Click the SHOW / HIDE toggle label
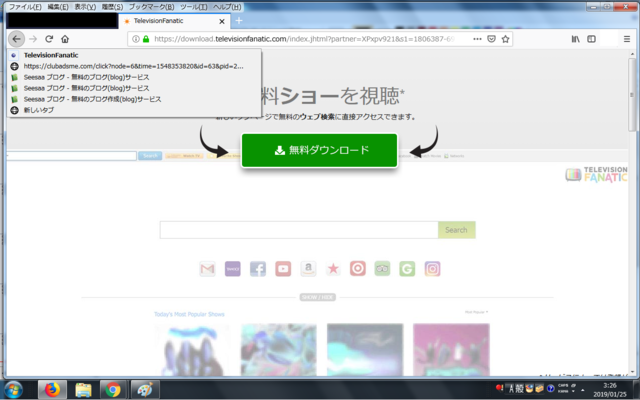 tap(318, 297)
